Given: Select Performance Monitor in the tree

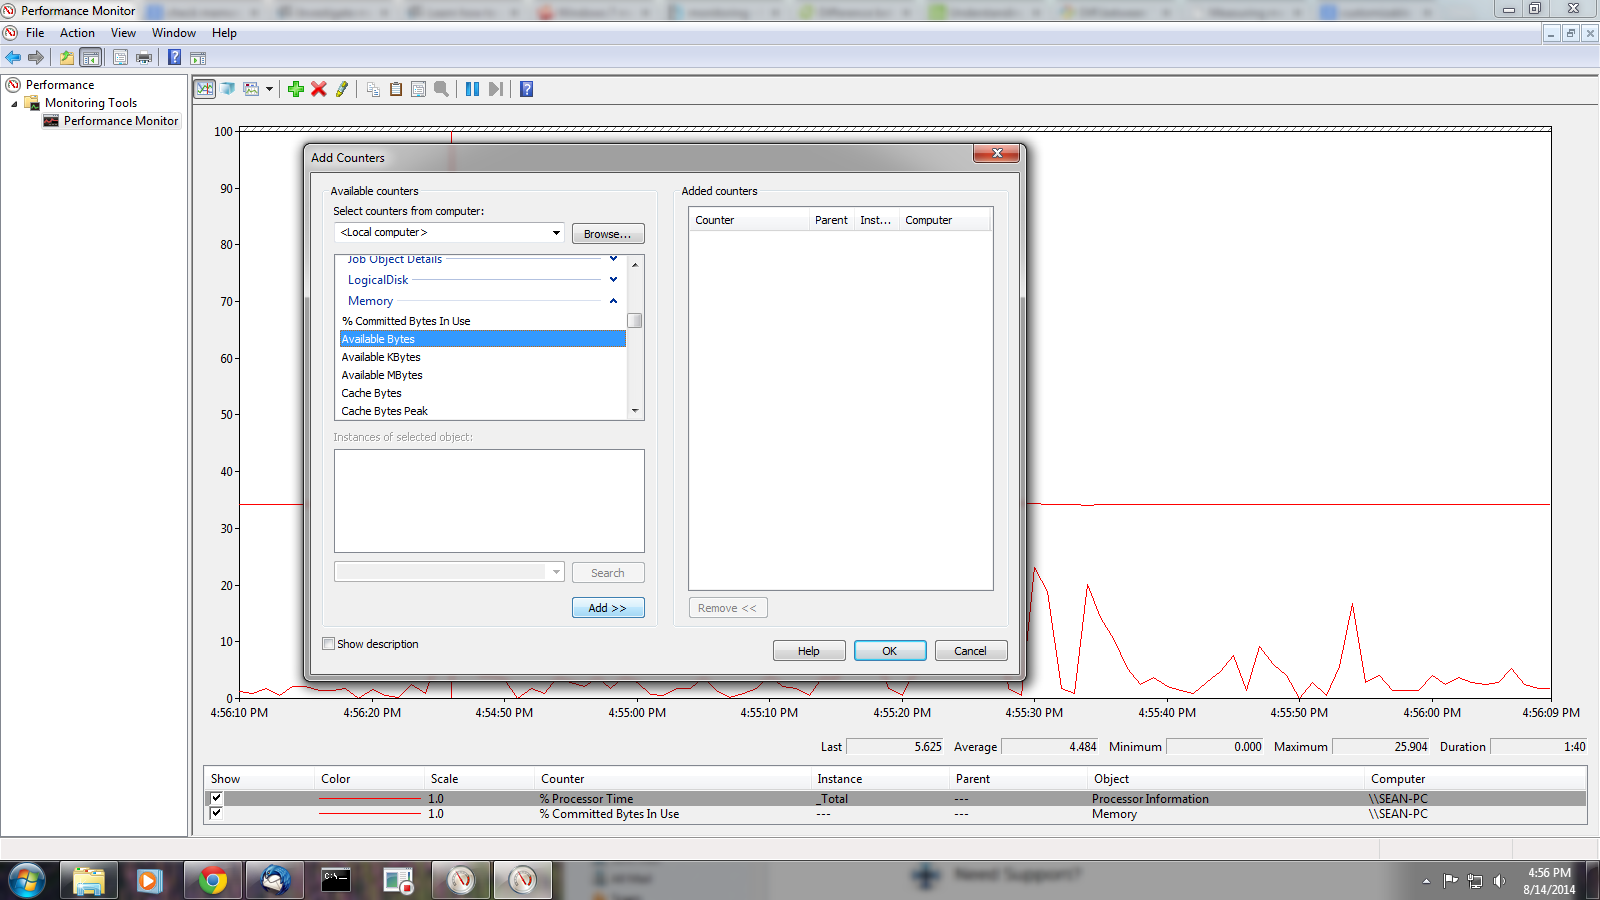Looking at the screenshot, I should tap(121, 121).
